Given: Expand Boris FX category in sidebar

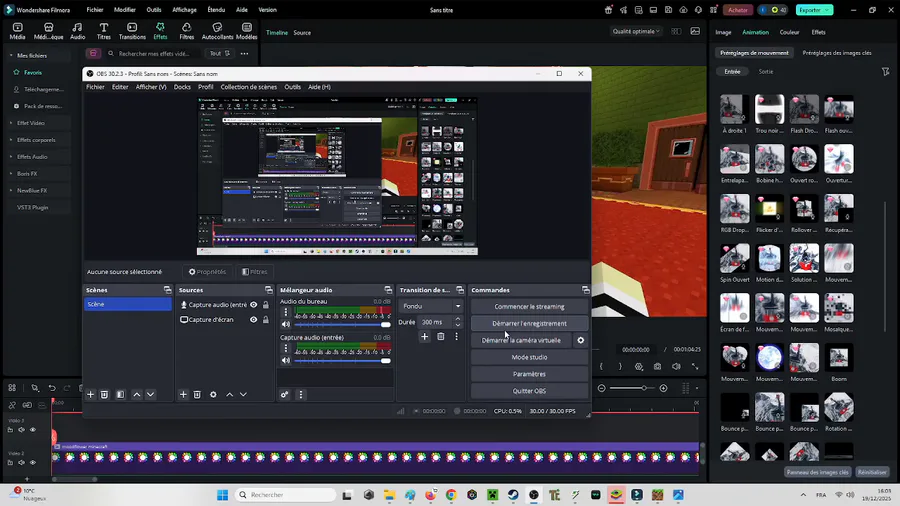Looking at the screenshot, I should coord(11,173).
